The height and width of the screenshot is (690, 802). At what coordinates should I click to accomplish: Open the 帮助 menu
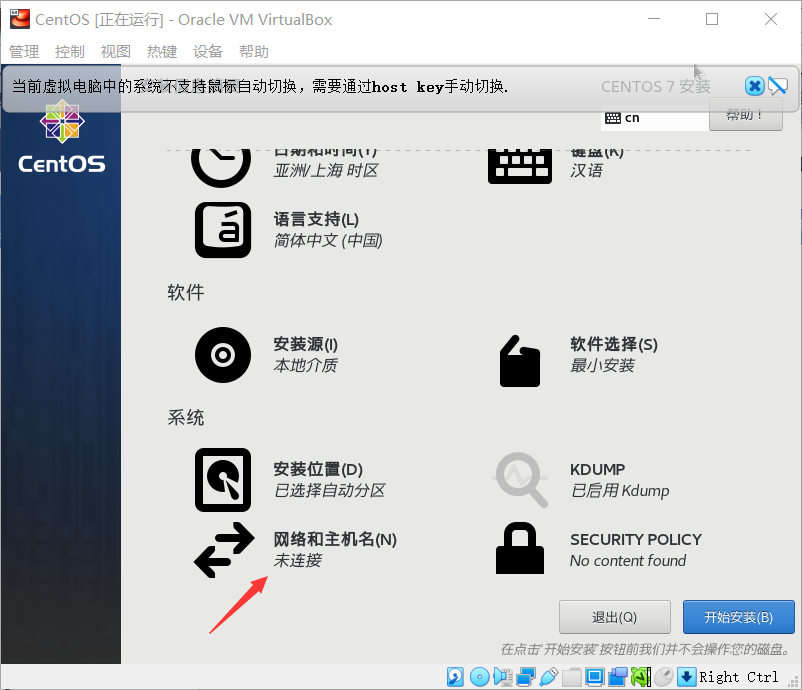[254, 52]
